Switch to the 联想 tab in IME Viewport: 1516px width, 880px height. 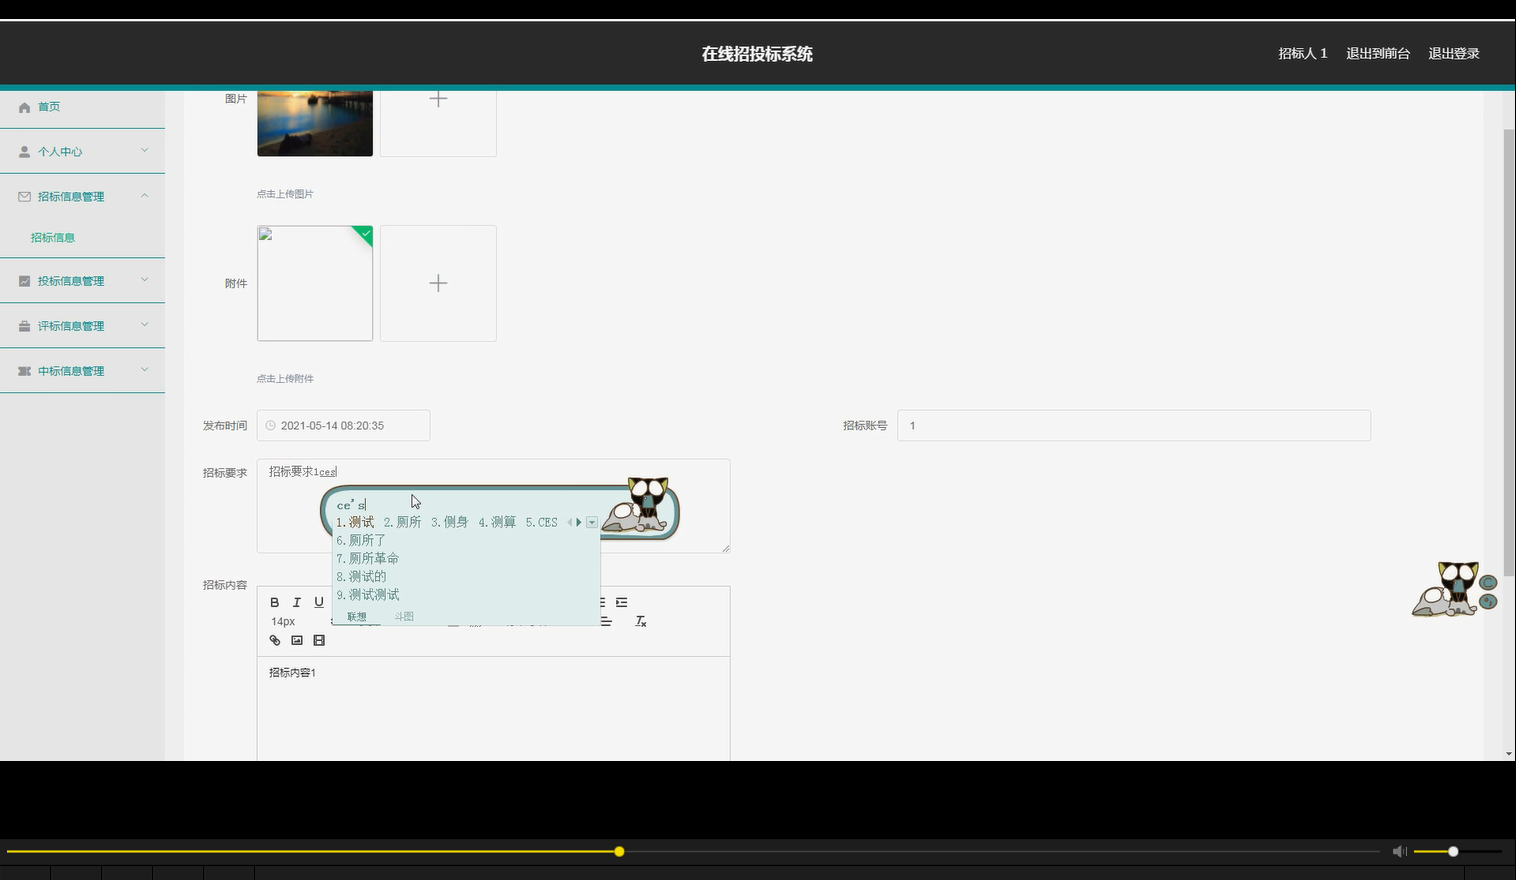click(x=357, y=616)
